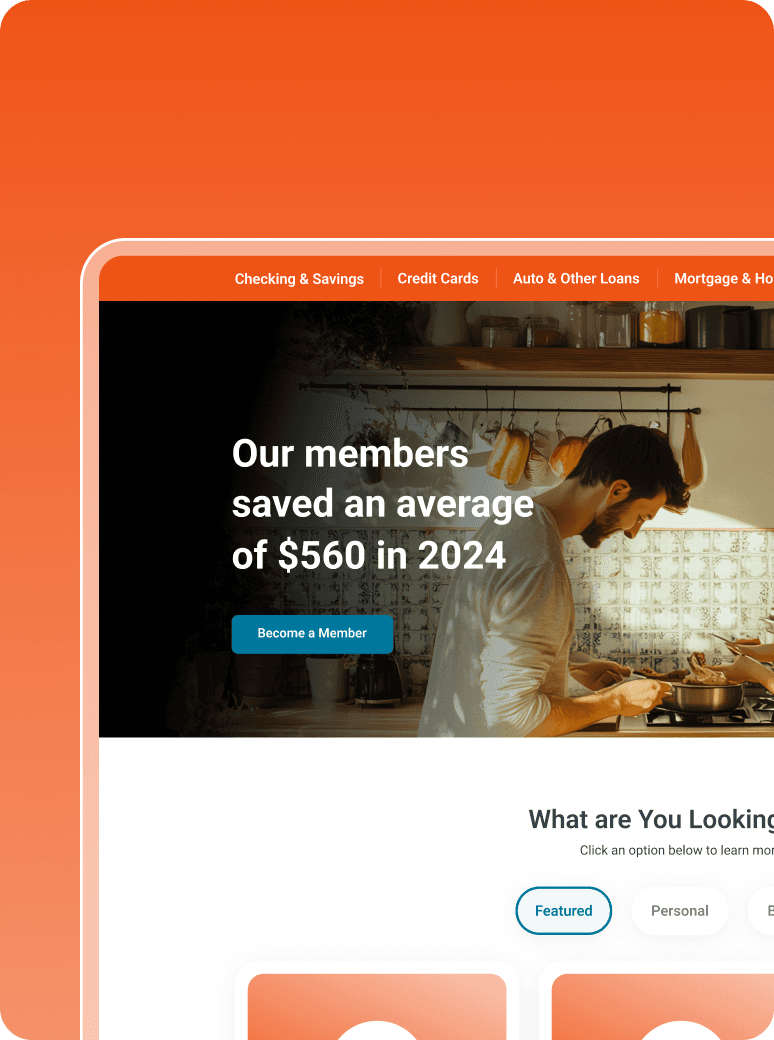Image resolution: width=774 pixels, height=1040 pixels.
Task: Click the orange background above the browser mockup
Action: pos(387,119)
